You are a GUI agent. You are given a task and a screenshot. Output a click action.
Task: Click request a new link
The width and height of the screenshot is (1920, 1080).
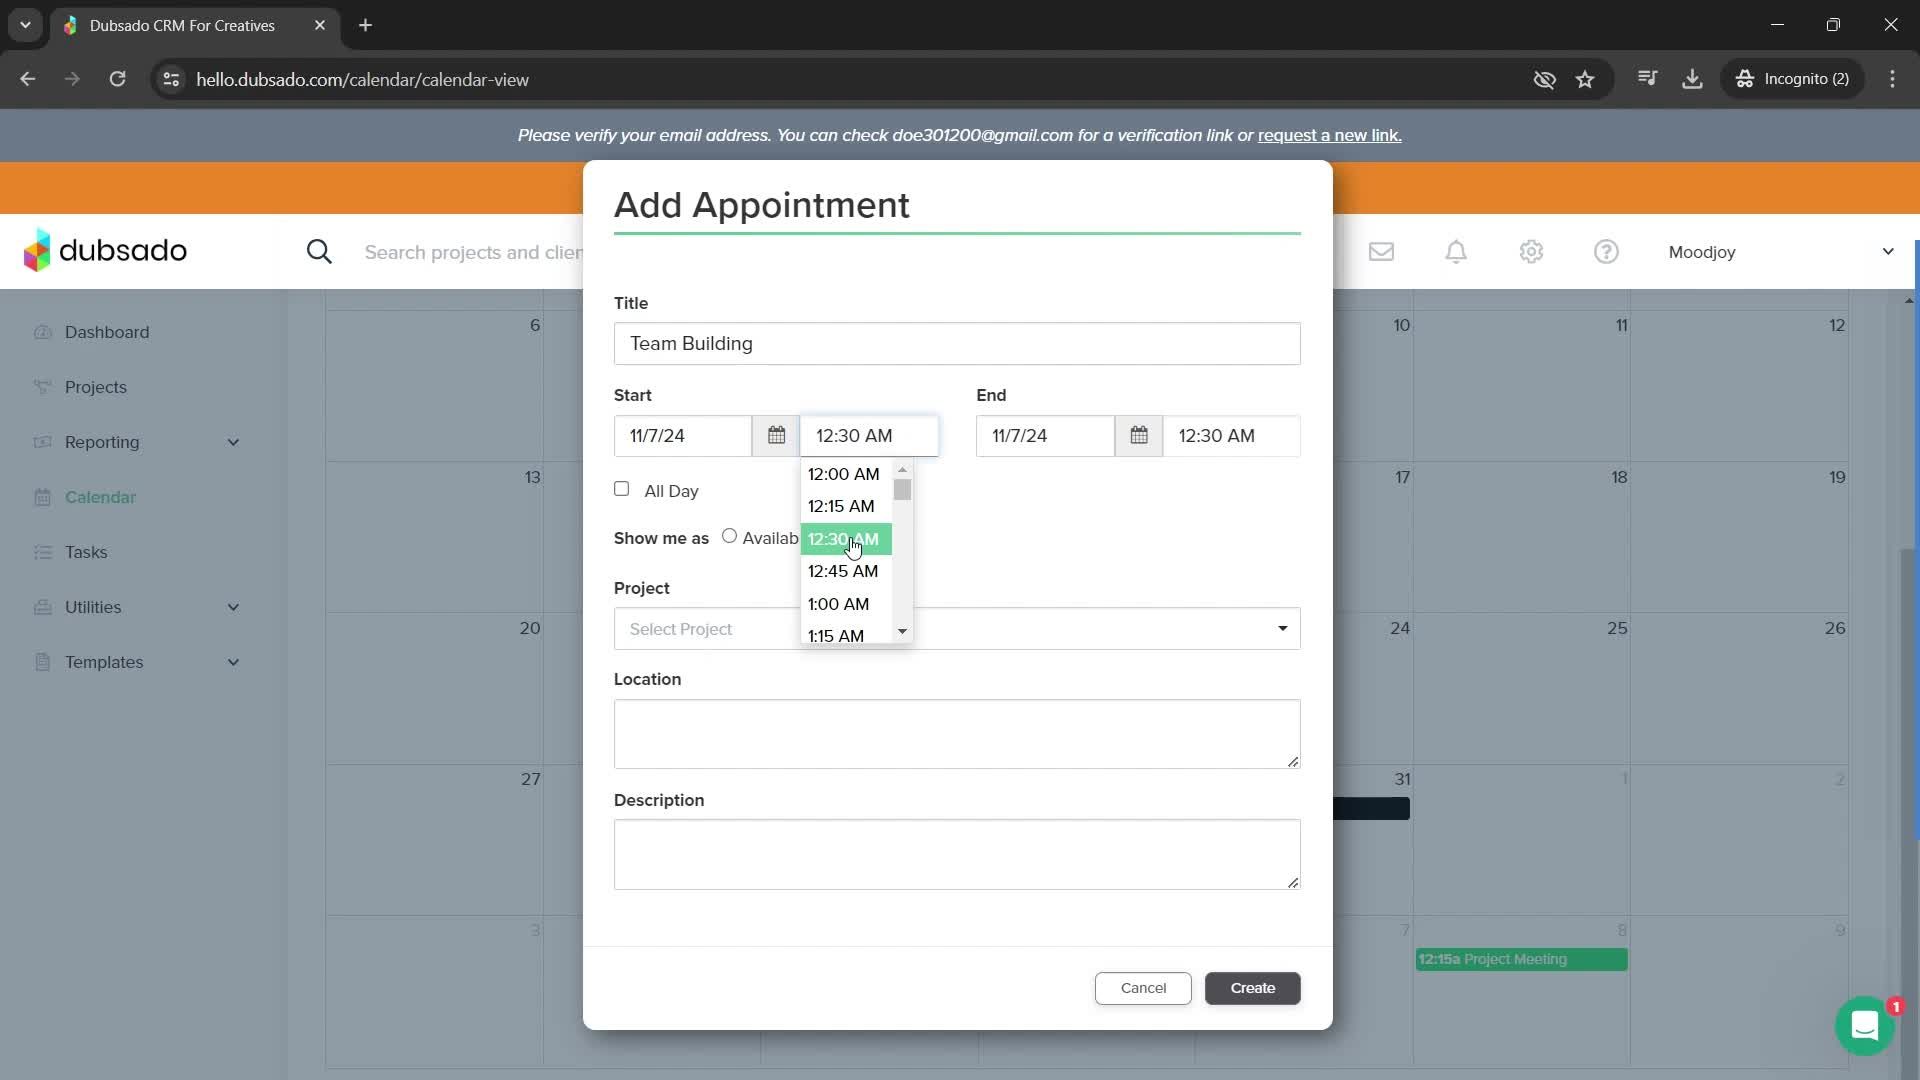click(1329, 135)
